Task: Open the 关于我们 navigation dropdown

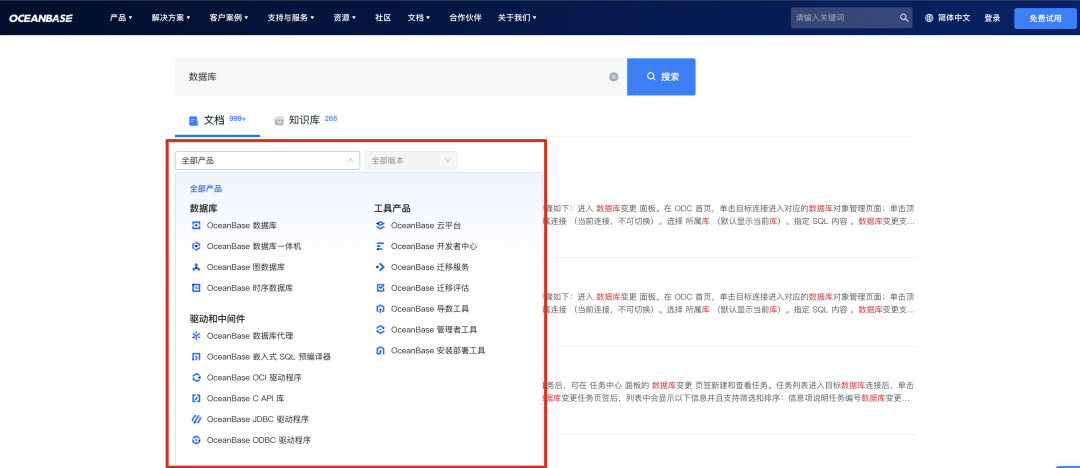Action: point(517,18)
